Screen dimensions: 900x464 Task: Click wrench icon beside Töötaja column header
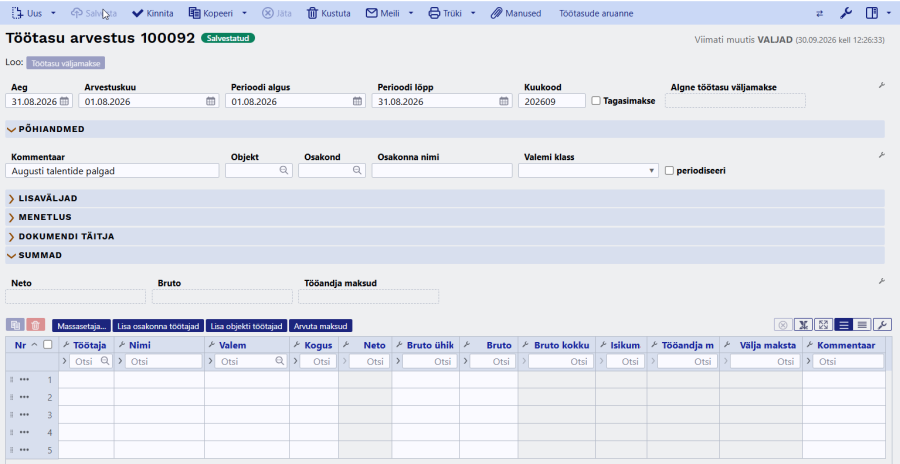(x=66, y=345)
